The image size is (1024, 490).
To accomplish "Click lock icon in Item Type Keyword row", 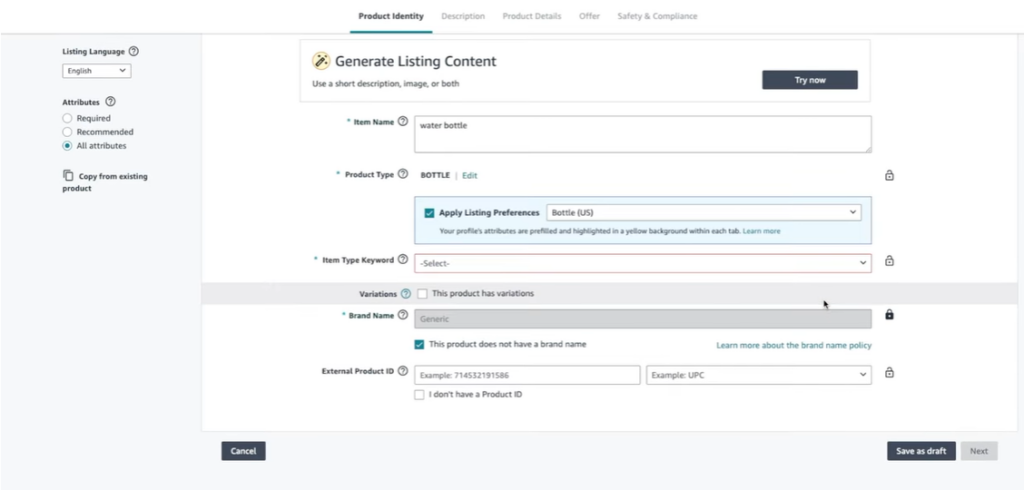I will [x=889, y=261].
